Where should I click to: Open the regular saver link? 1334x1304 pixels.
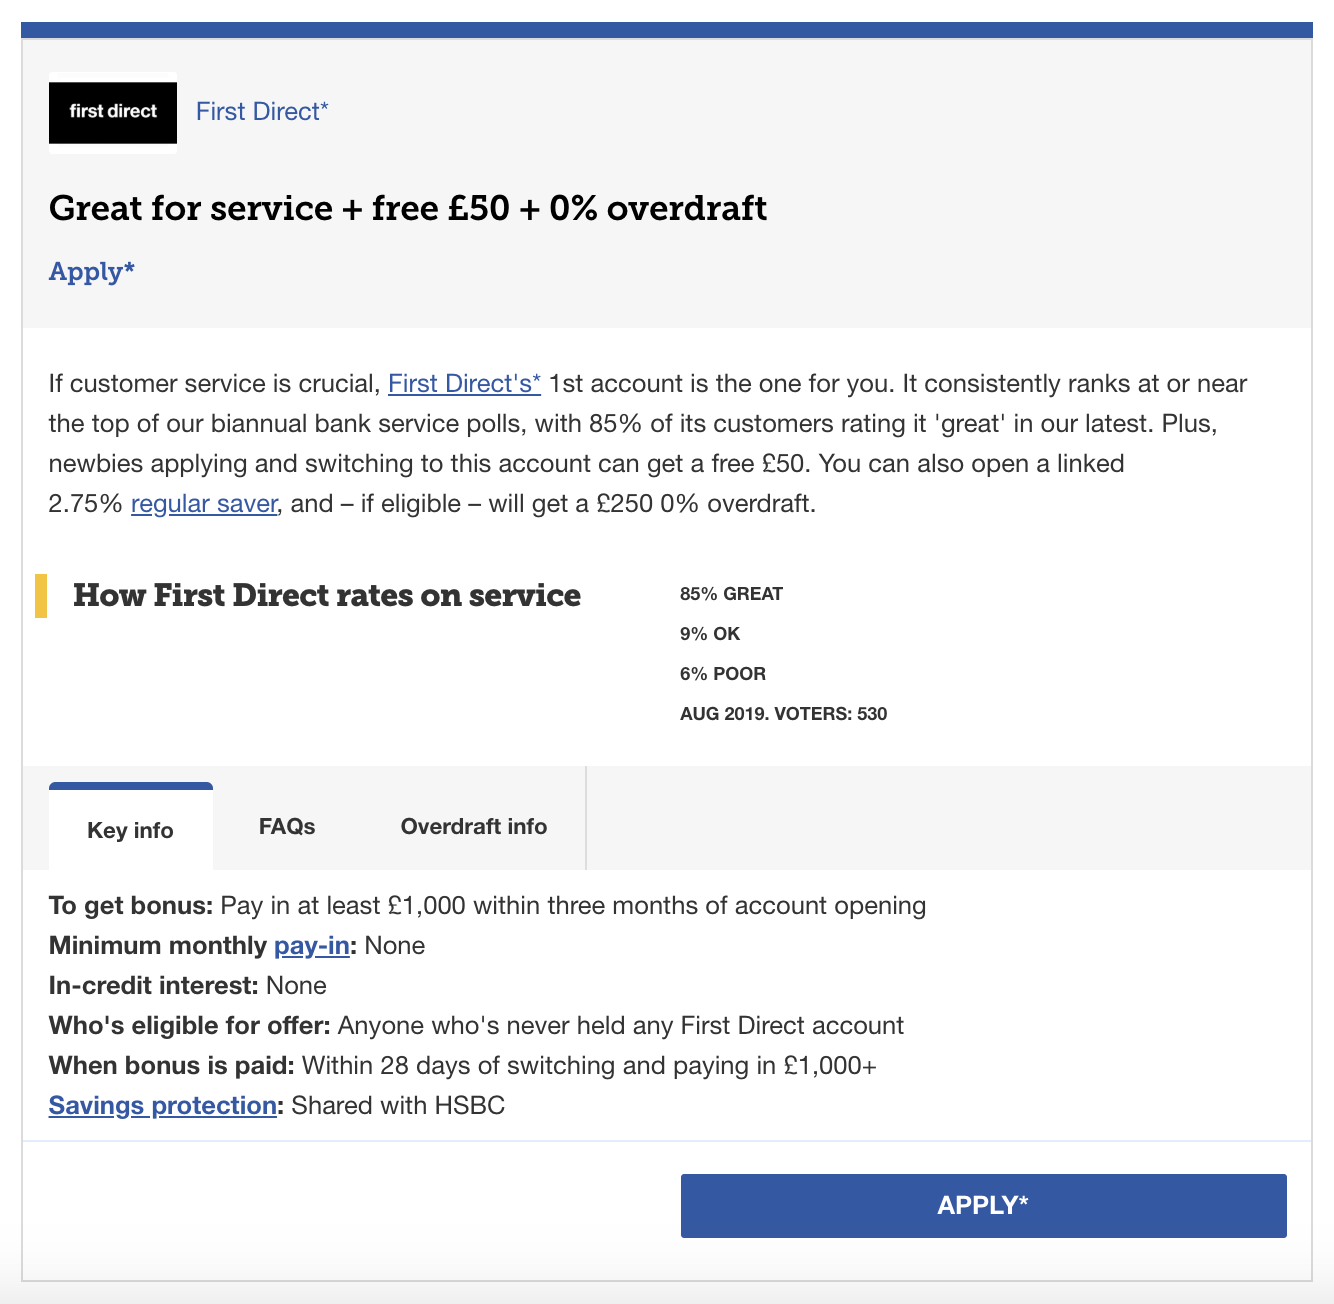coord(203,503)
